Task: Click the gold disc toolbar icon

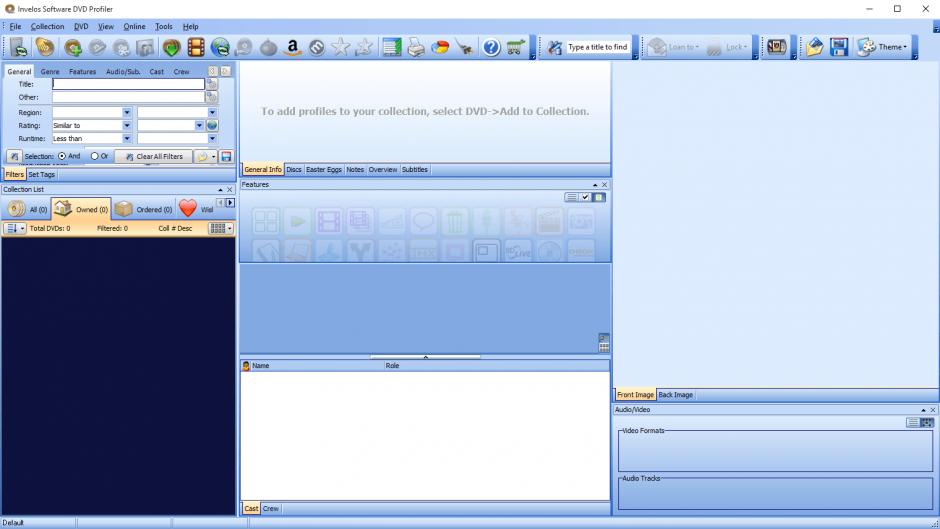Action: tap(44, 47)
